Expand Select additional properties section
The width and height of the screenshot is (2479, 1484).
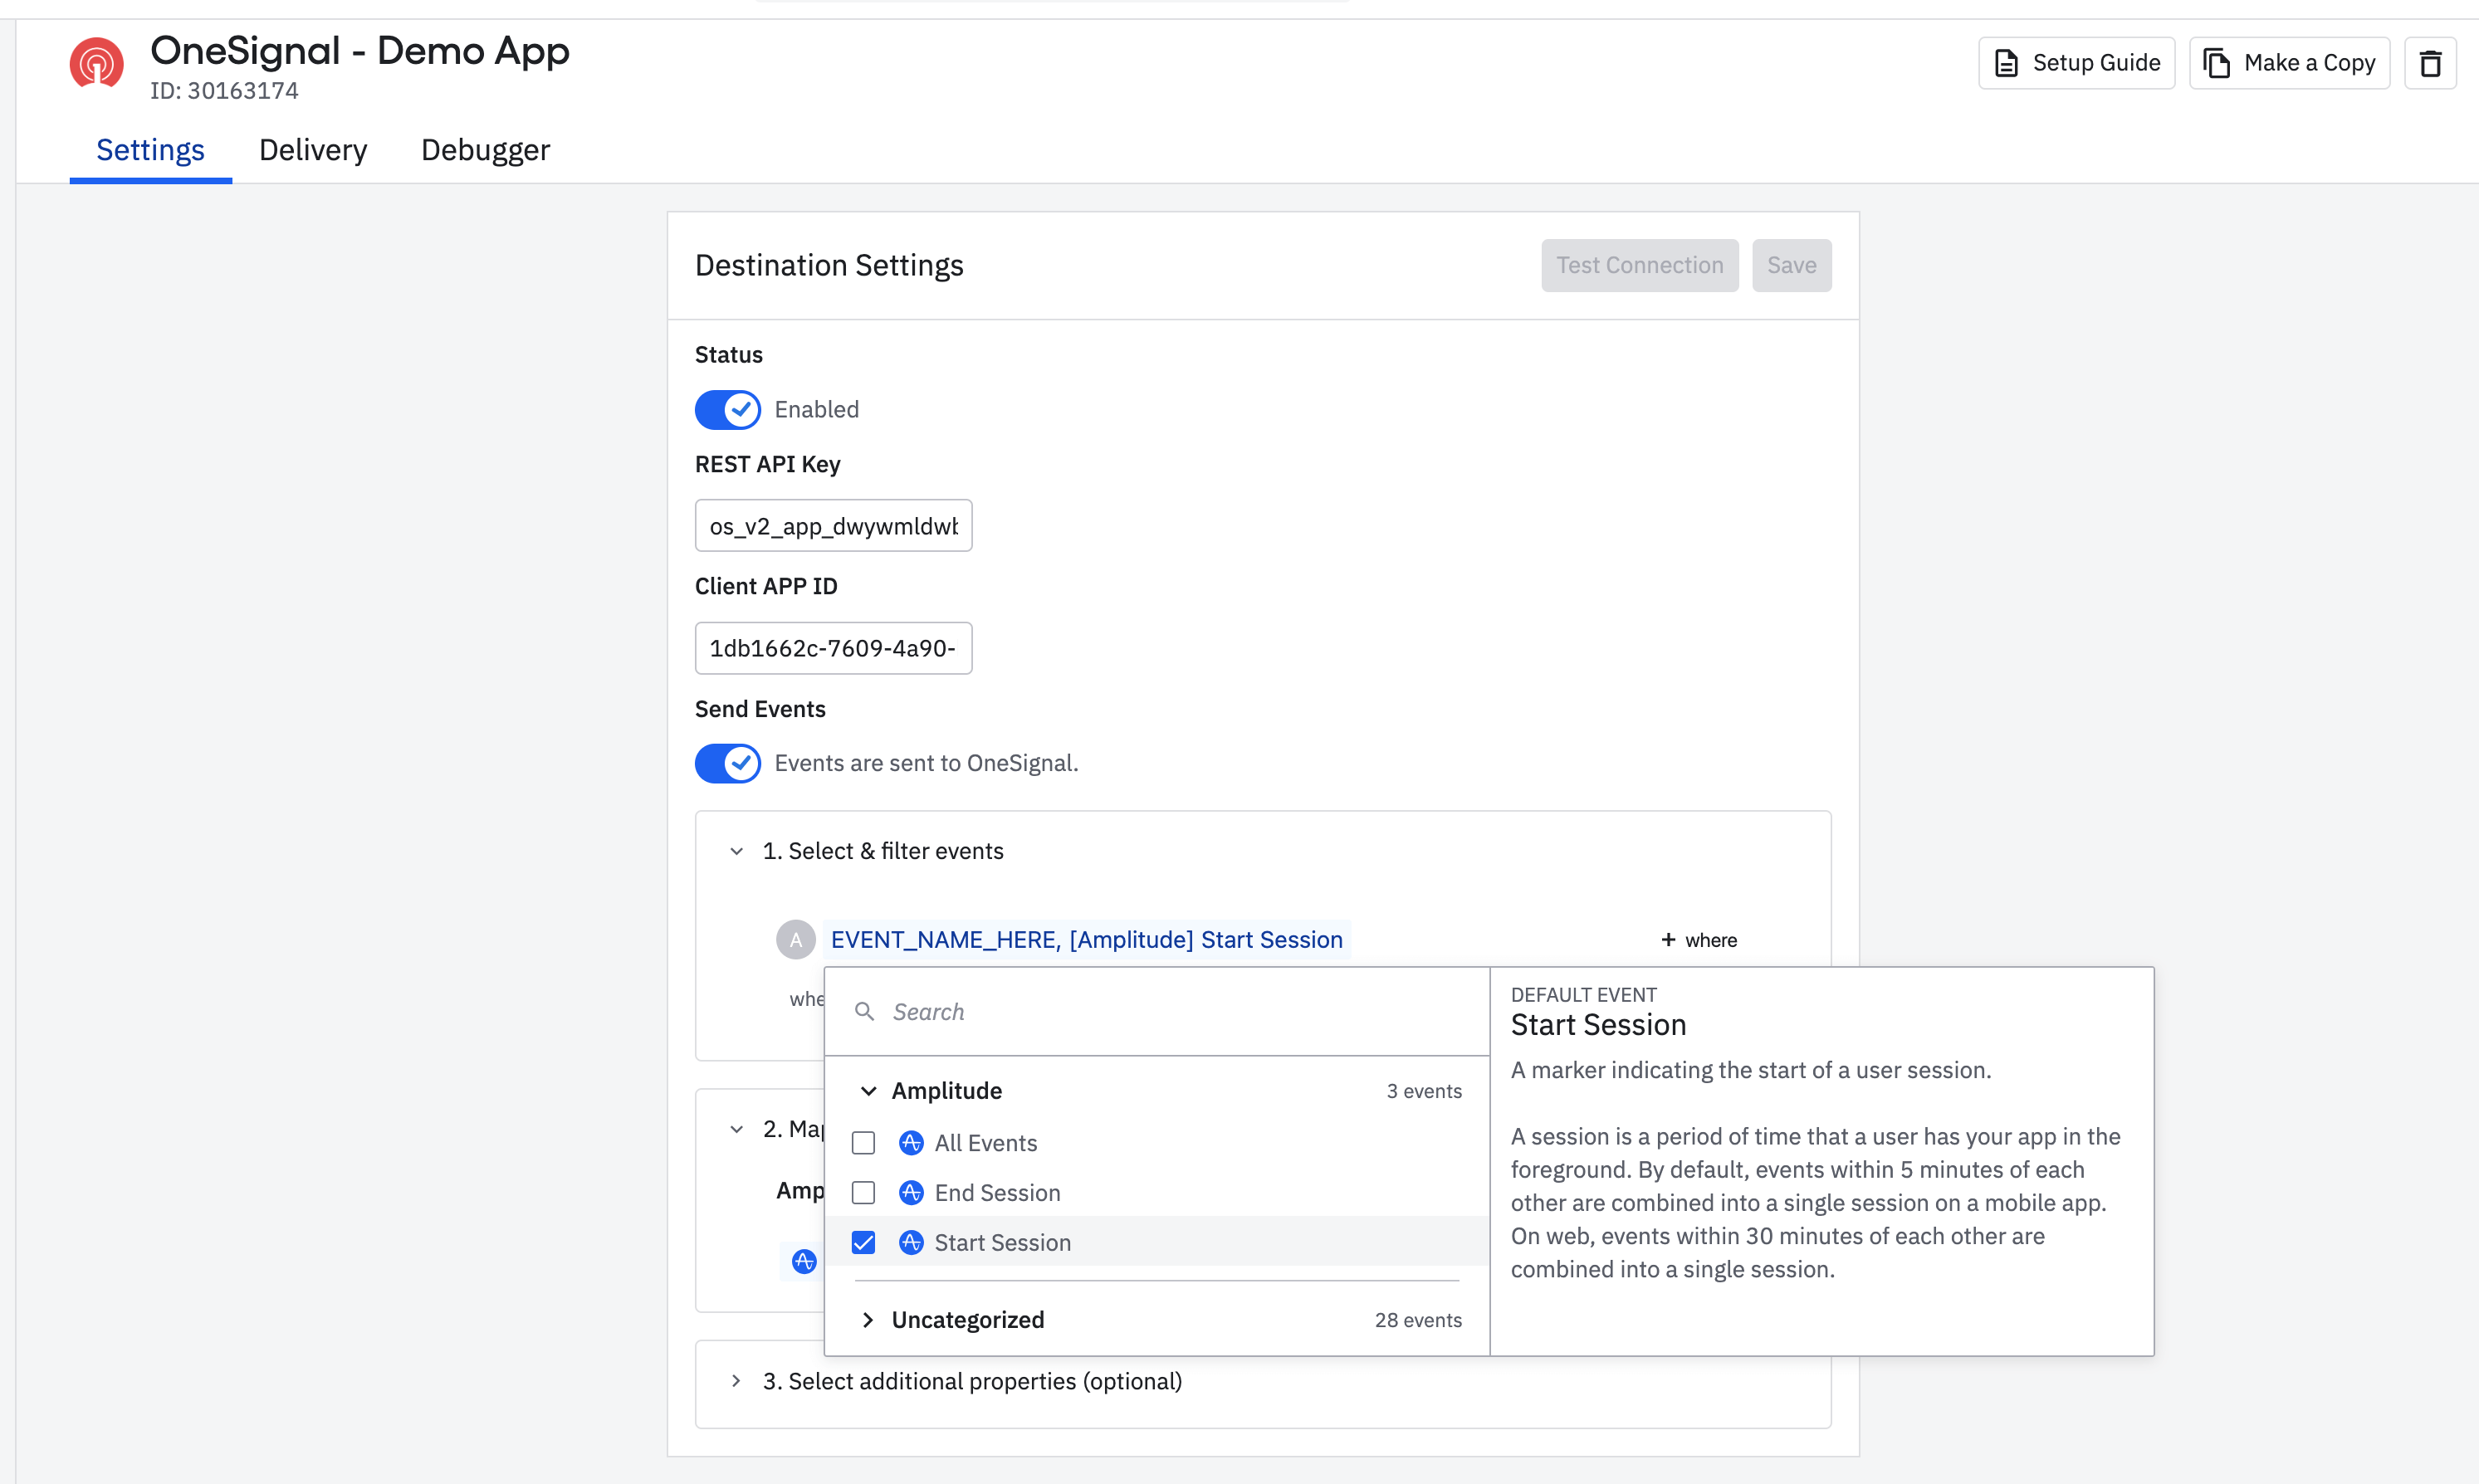pos(736,1381)
